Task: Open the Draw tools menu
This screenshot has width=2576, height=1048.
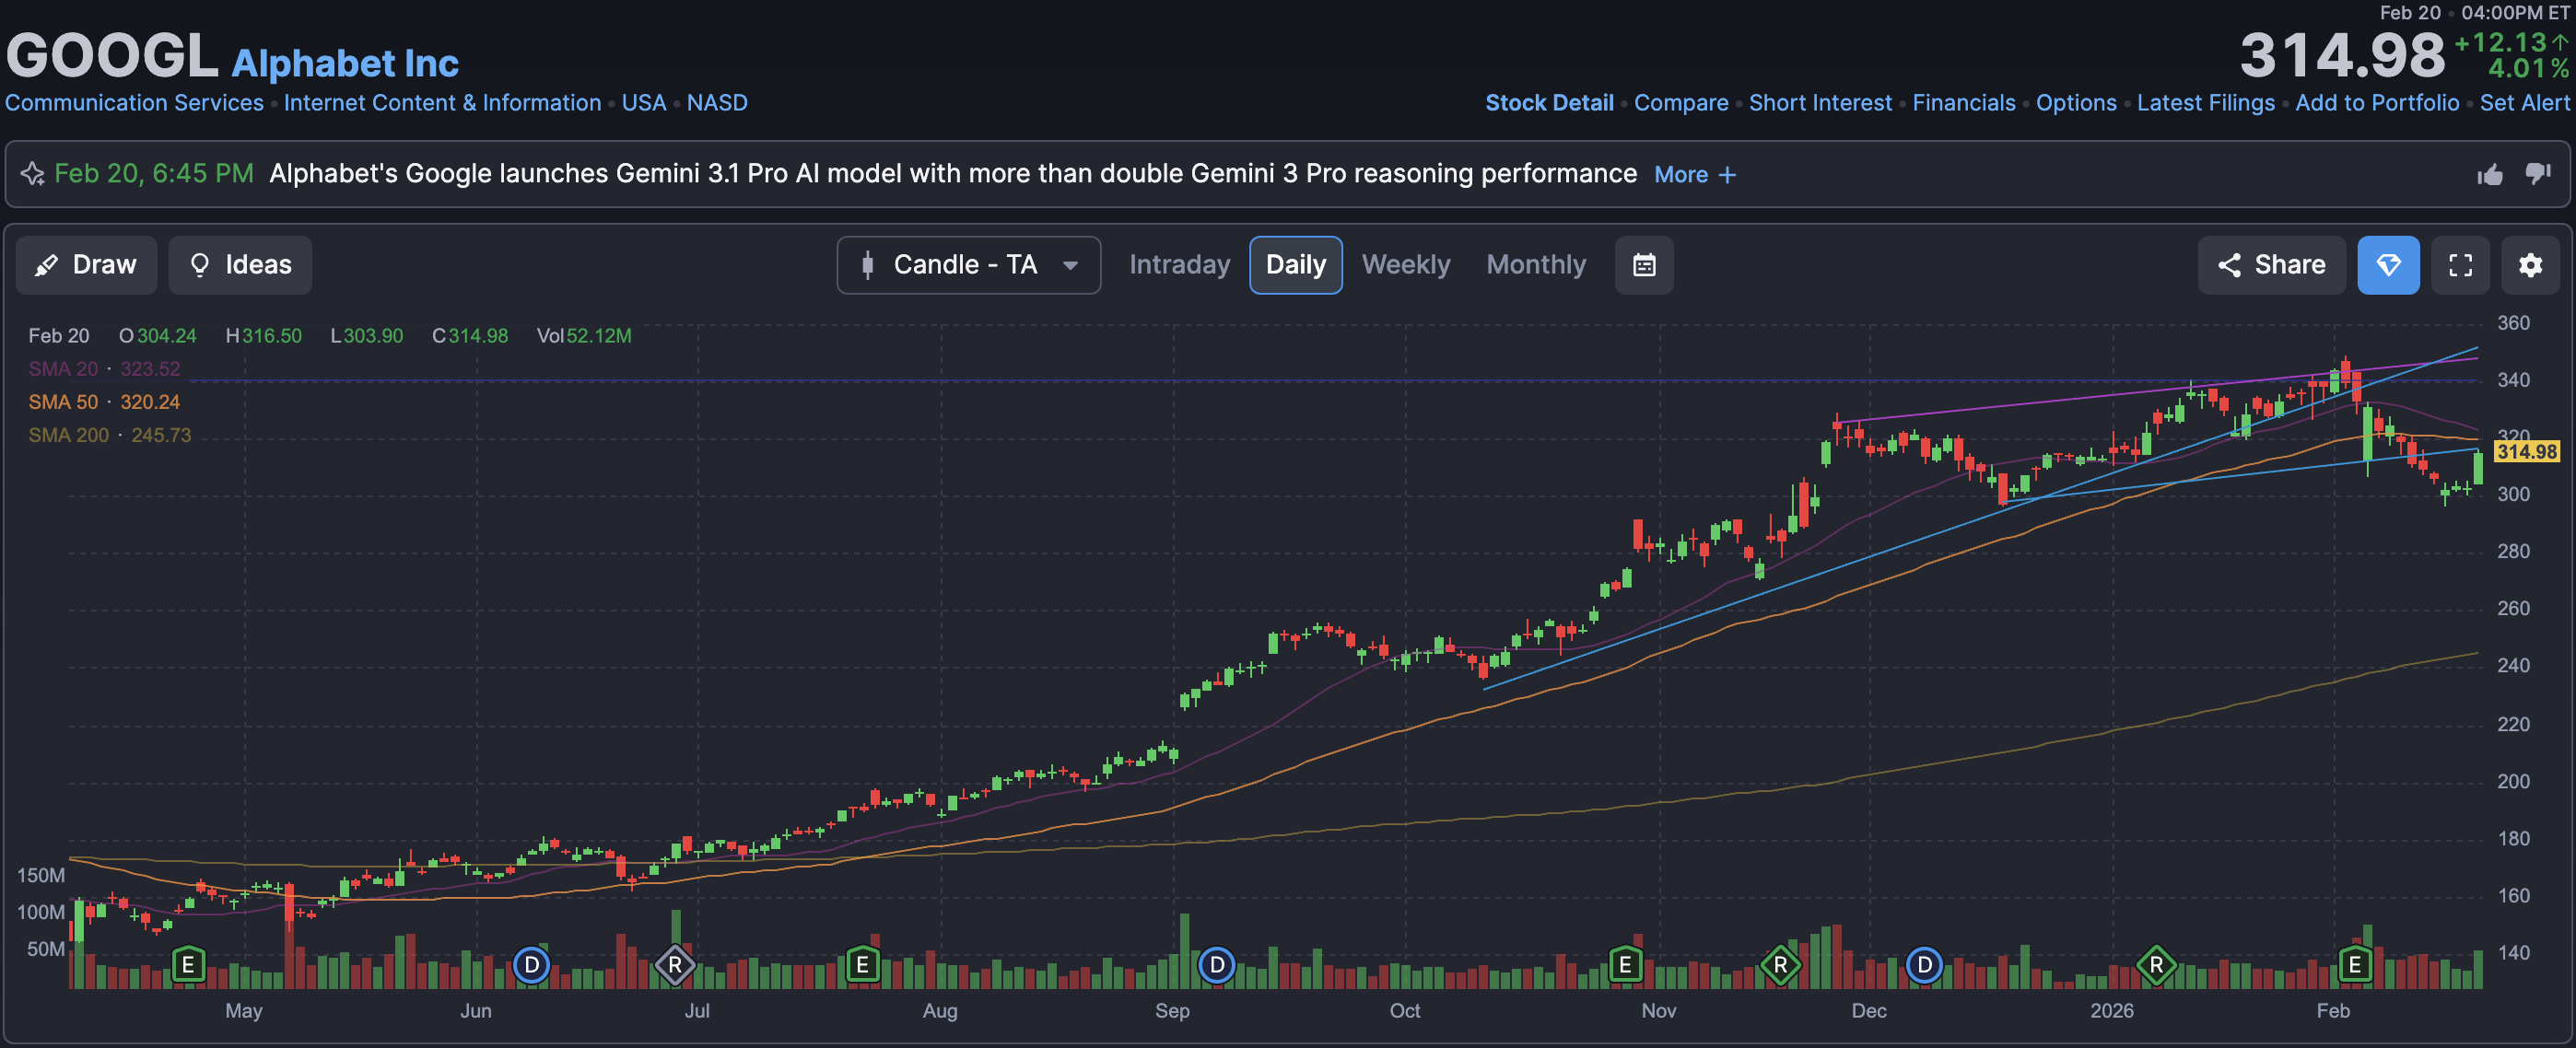Action: click(86, 265)
